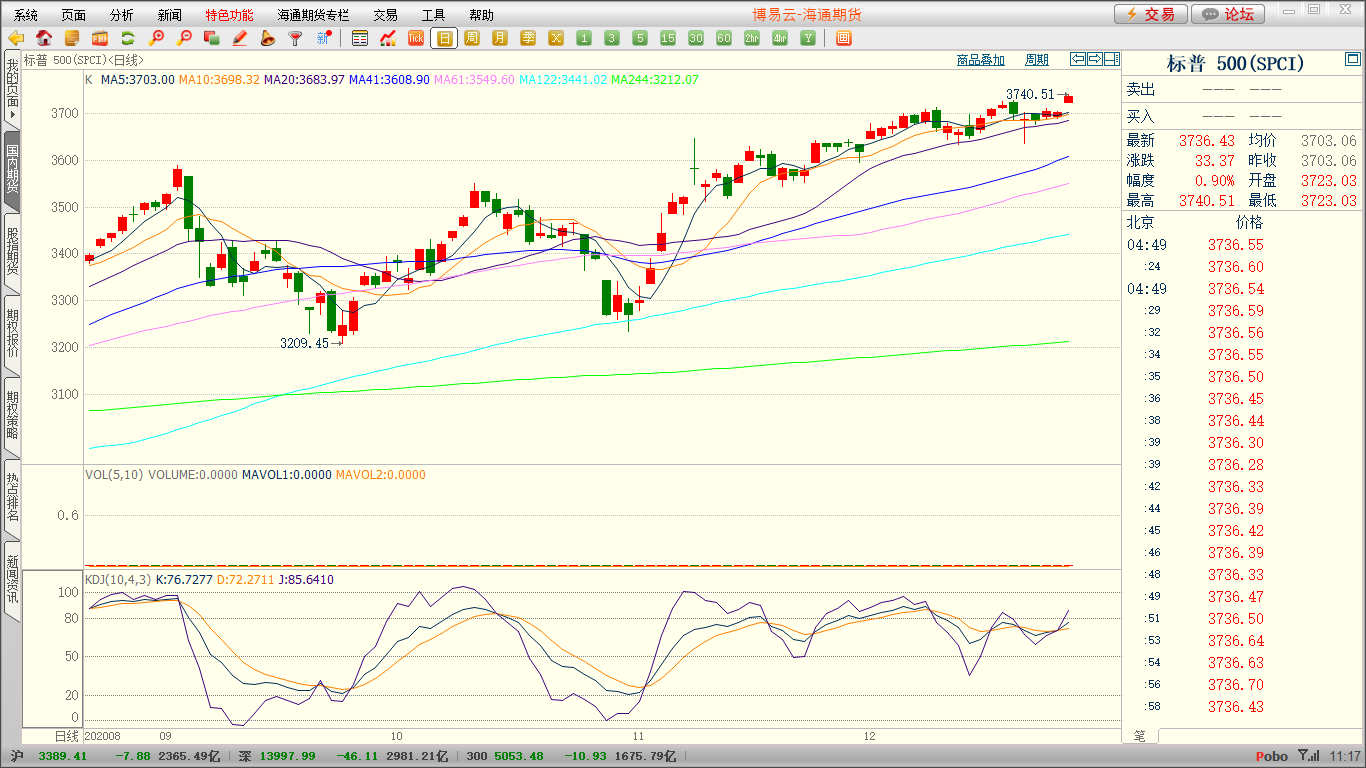Open the red funnel filter icon
This screenshot has height=768, width=1366.
click(296, 38)
